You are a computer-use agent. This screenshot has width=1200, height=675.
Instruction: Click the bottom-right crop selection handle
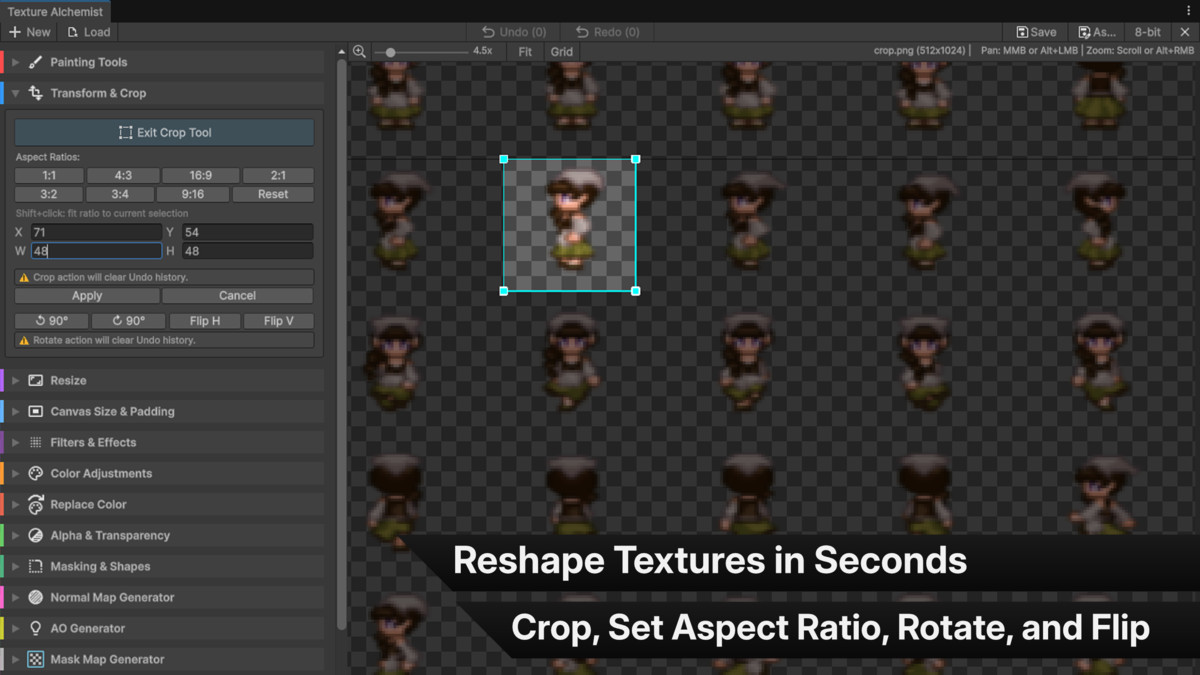(636, 291)
